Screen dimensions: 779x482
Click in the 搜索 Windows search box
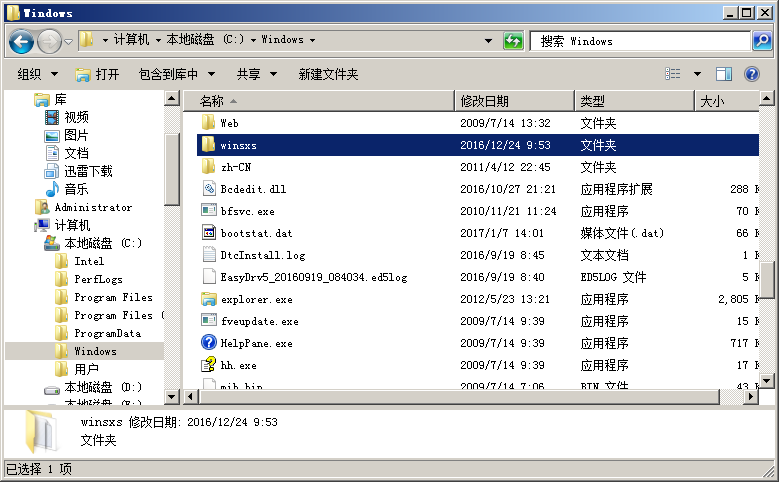[x=640, y=41]
